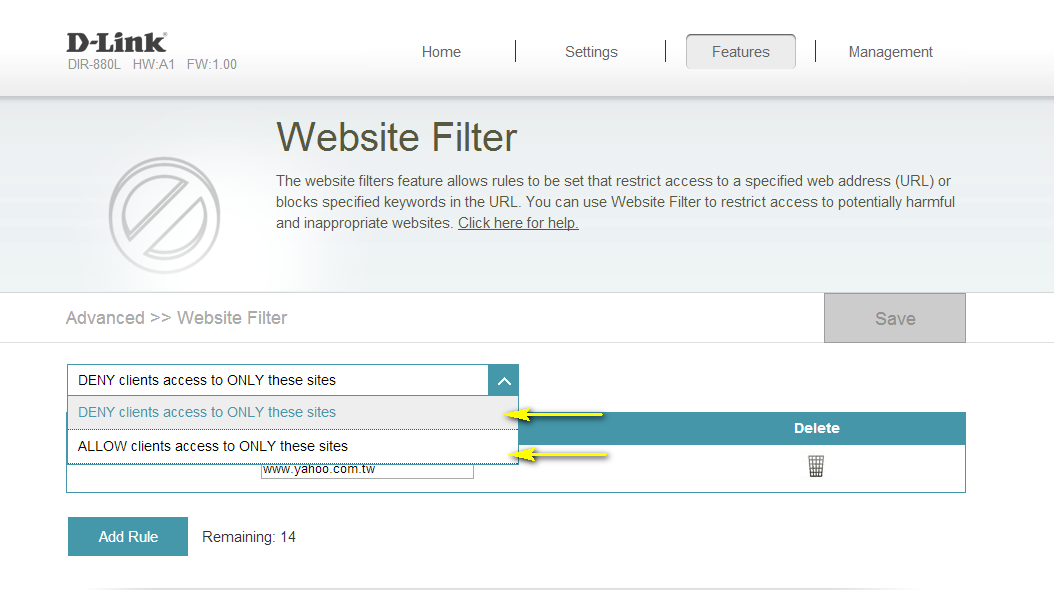This screenshot has height=604, width=1054.
Task: Click the Advanced breadcrumb label
Action: coord(105,317)
